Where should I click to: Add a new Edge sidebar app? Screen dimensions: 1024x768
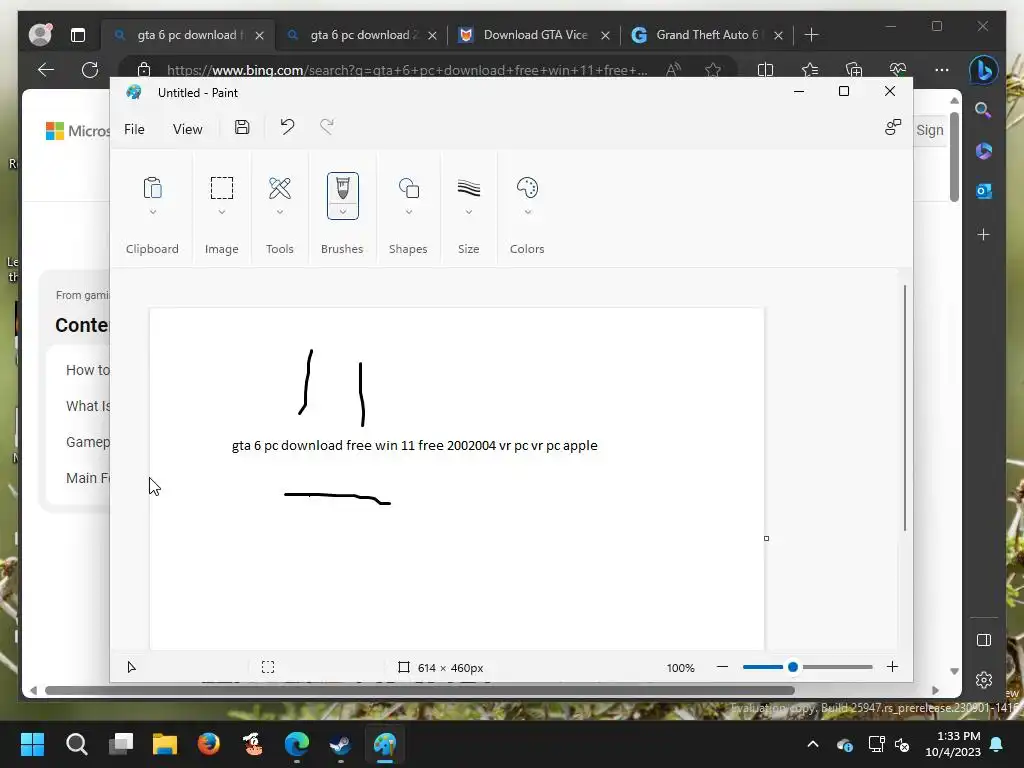984,234
